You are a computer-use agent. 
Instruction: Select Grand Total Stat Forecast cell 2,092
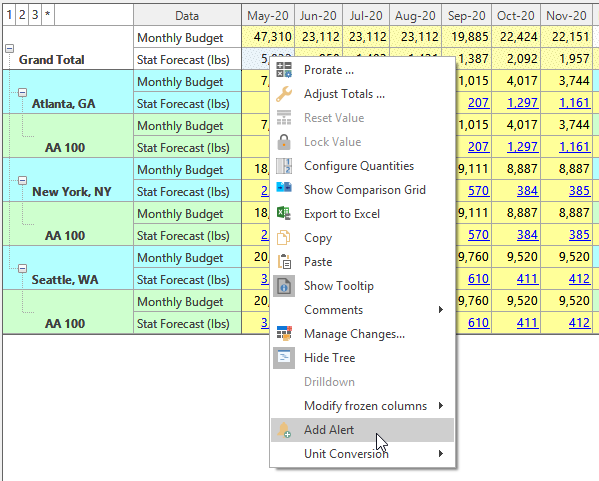click(x=516, y=59)
